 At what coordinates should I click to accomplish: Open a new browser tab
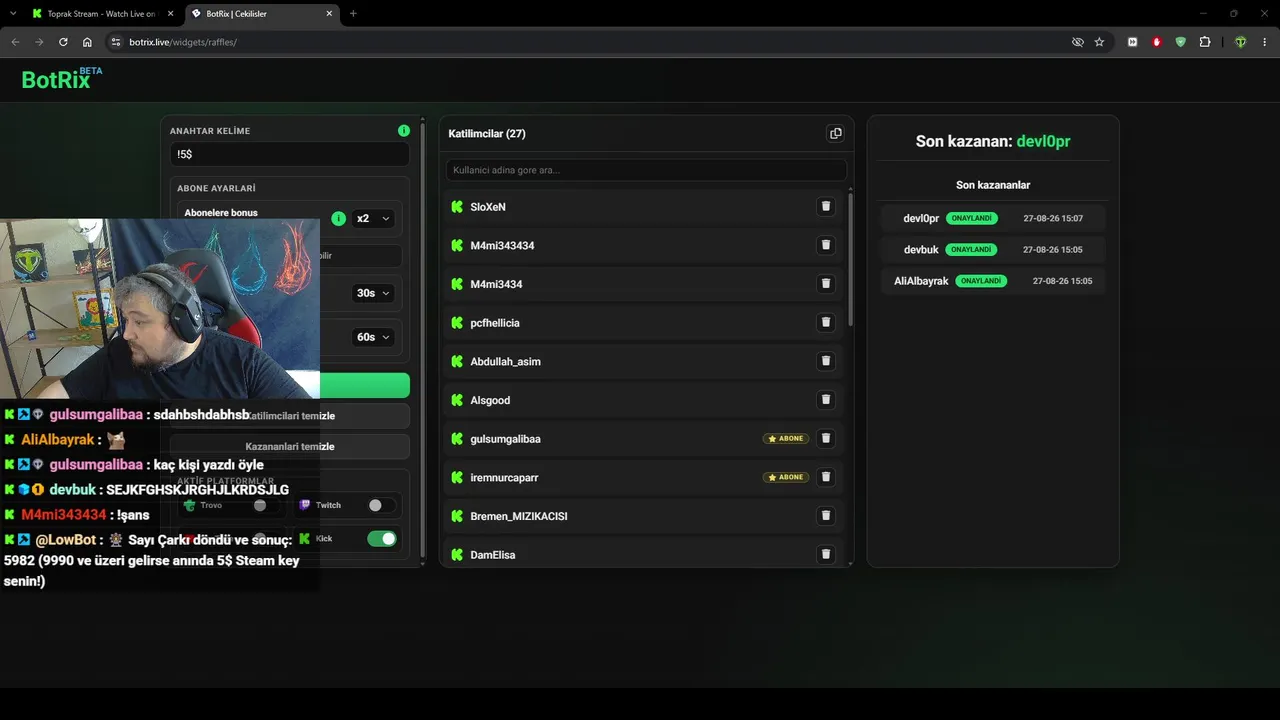353,14
